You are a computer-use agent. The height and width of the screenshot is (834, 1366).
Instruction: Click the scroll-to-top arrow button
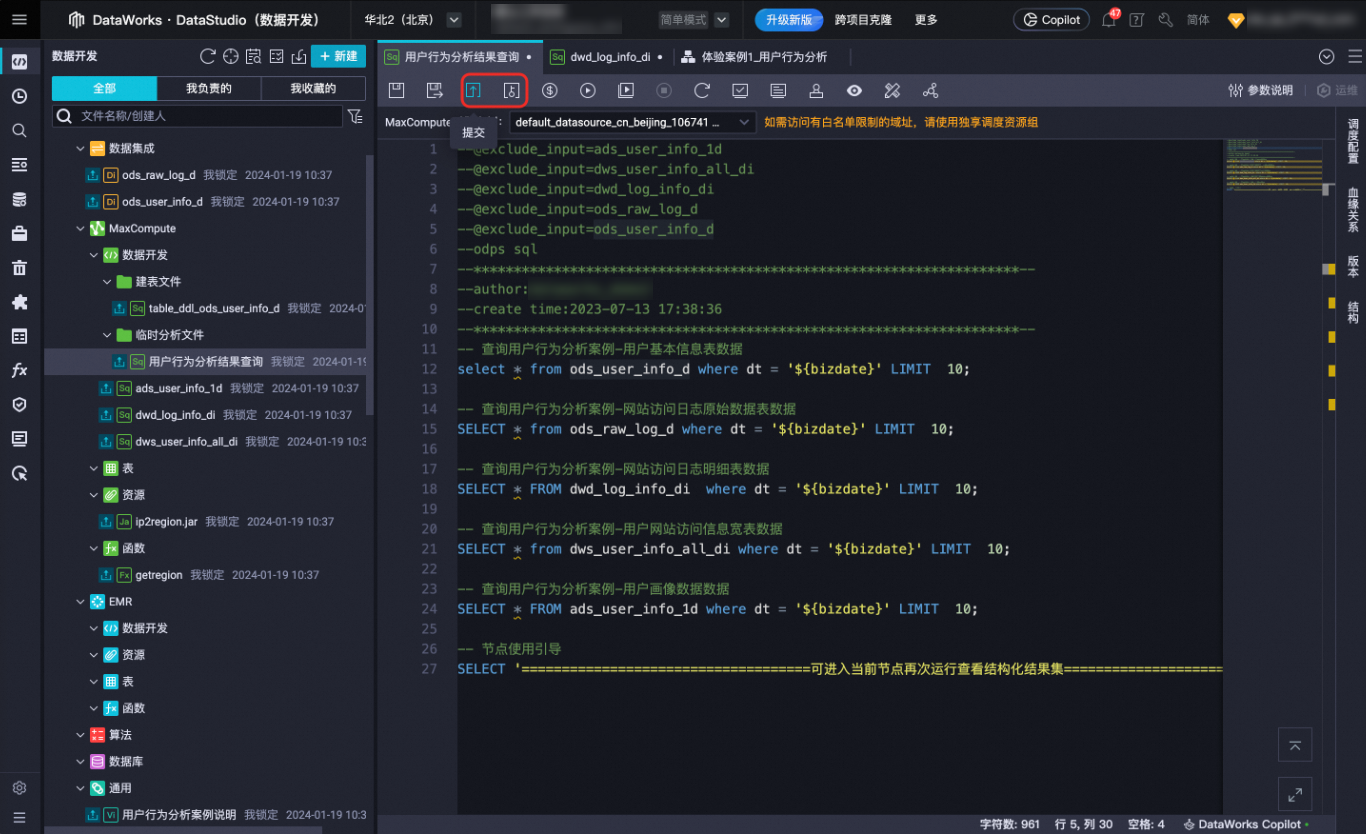click(x=1295, y=745)
